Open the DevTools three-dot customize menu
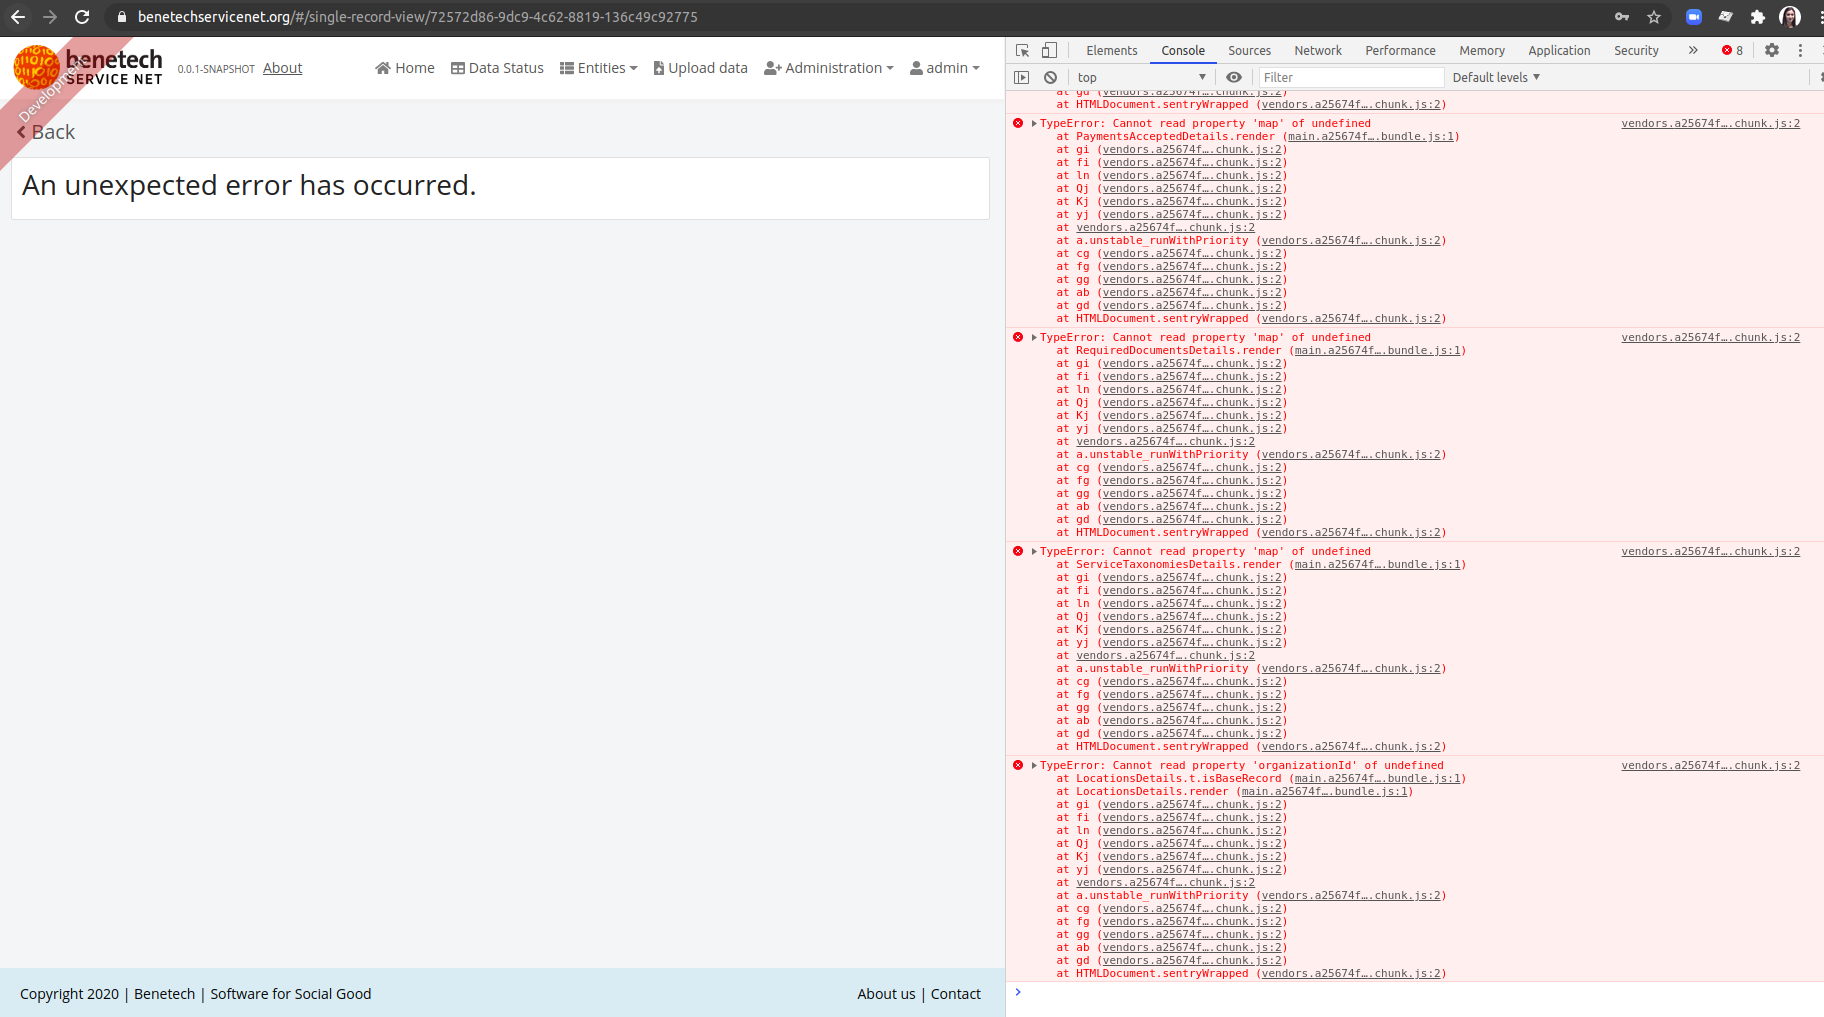The height and width of the screenshot is (1017, 1824). pyautogui.click(x=1802, y=50)
